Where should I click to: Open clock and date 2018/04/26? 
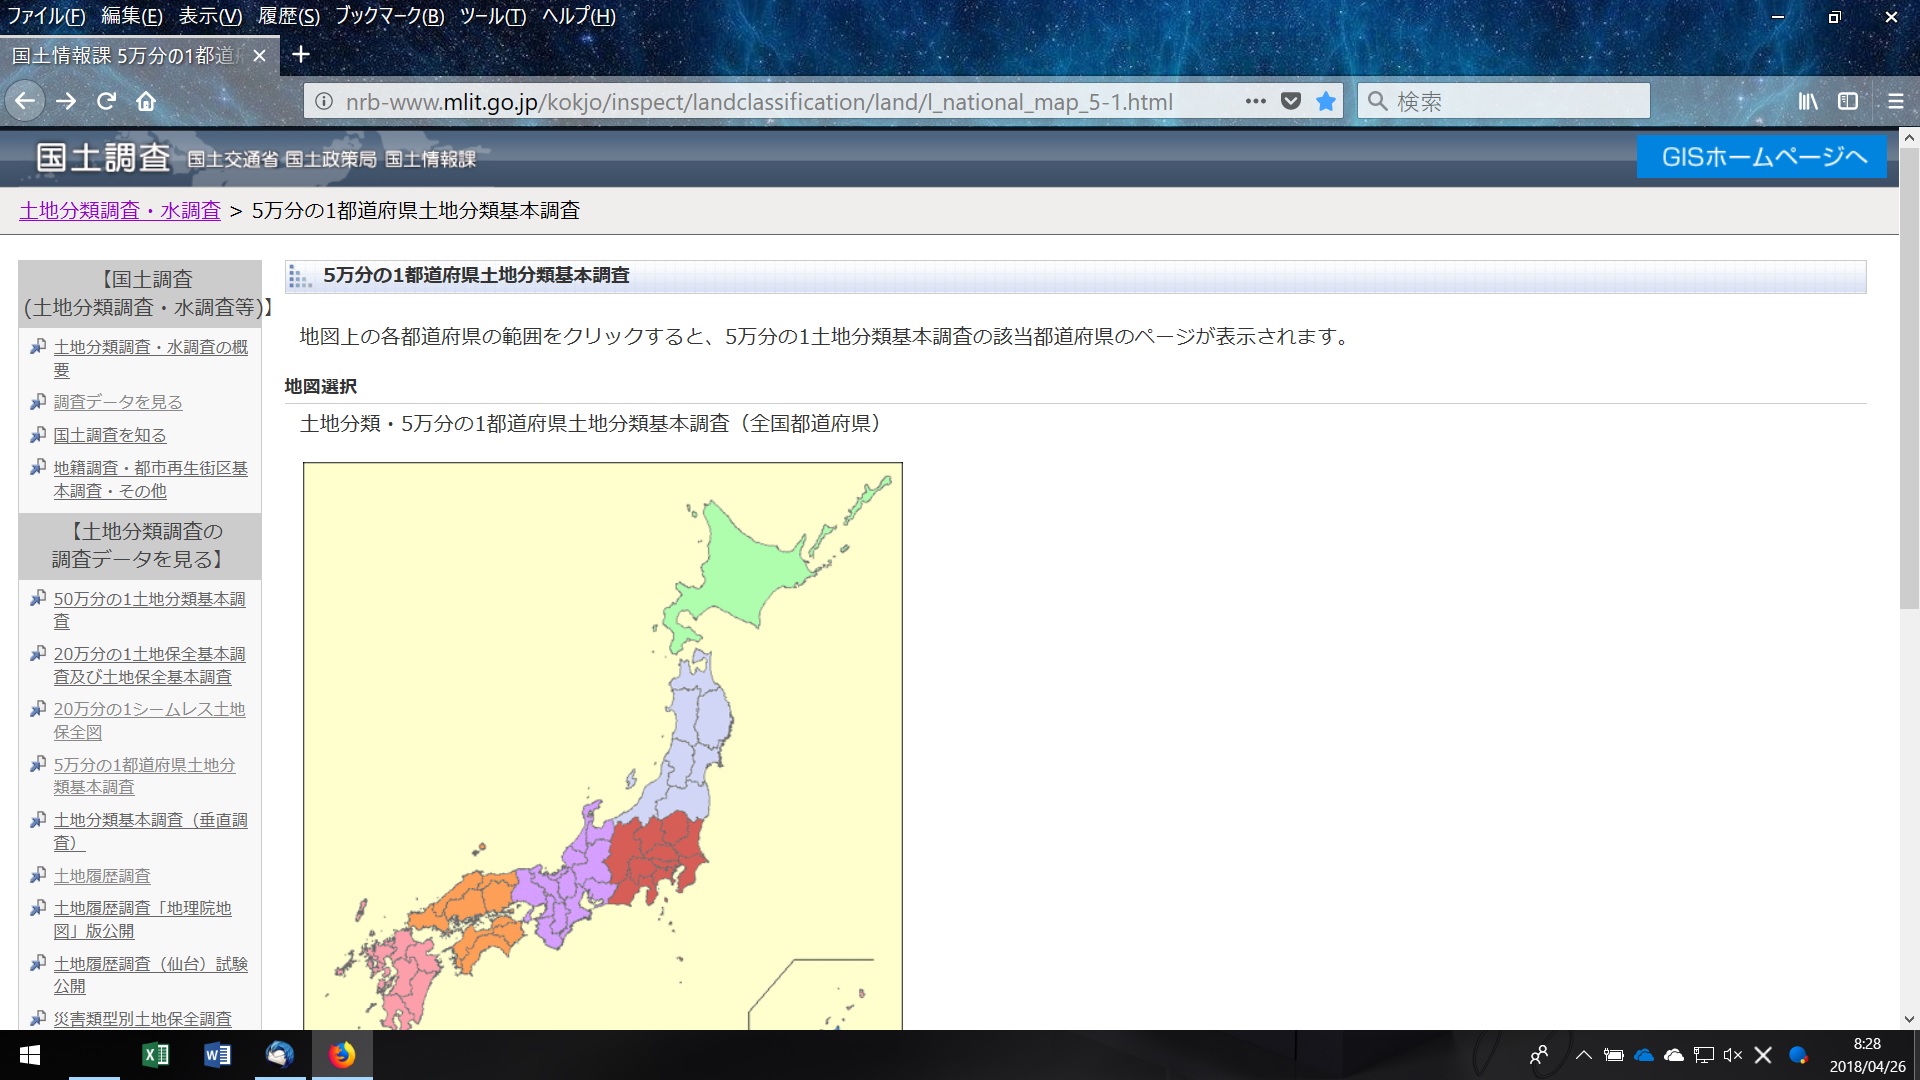(x=1867, y=1055)
